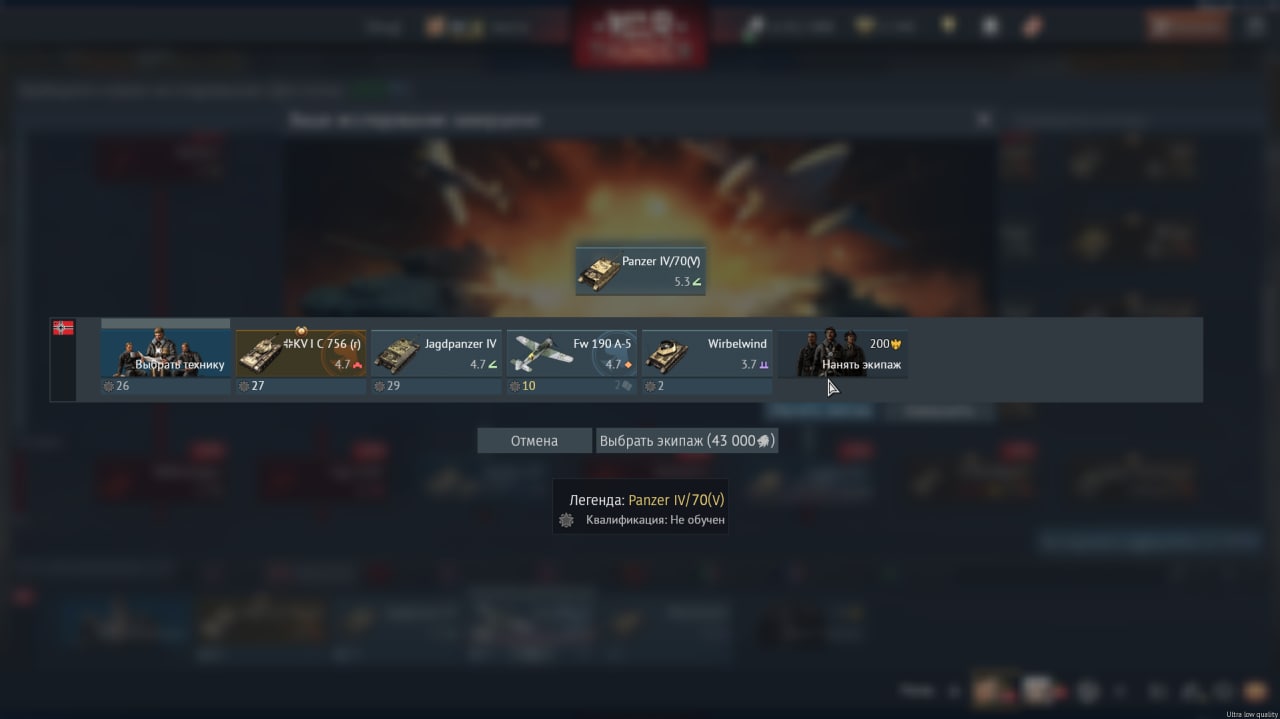Click the gear icon beside crew level 29

pos(379,386)
